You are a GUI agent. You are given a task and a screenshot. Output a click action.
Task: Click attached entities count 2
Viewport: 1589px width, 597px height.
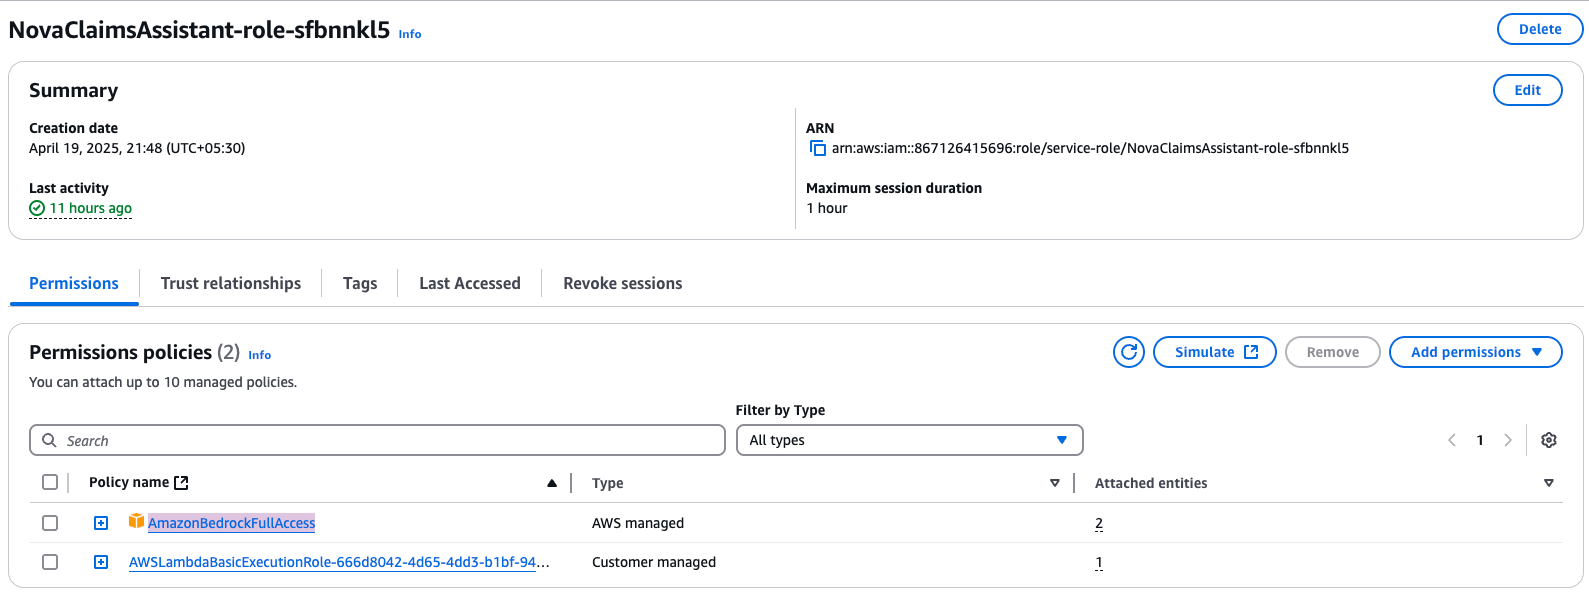1099,523
